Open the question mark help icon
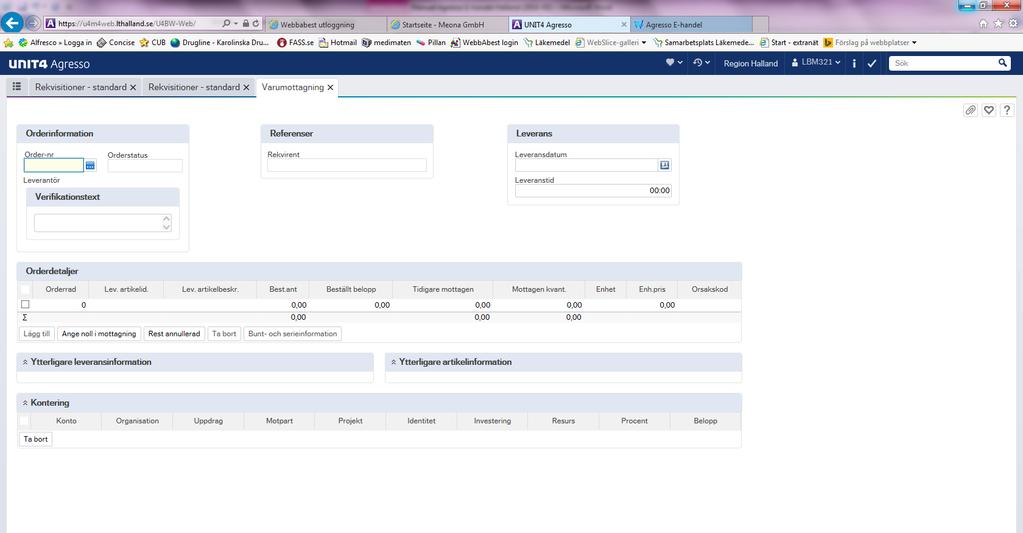Screen dimensions: 1023x533 [x=1007, y=110]
